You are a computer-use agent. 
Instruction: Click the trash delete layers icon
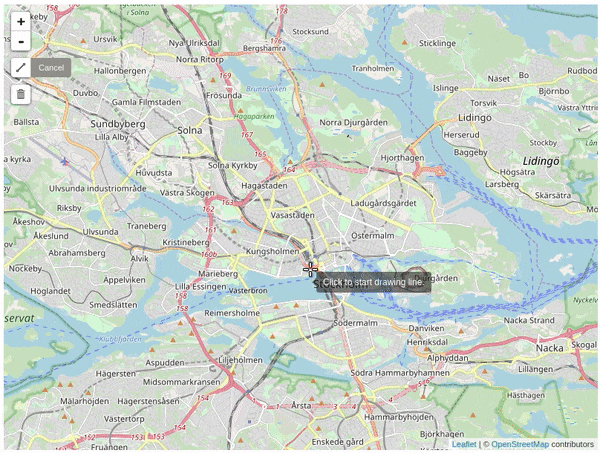pos(21,94)
